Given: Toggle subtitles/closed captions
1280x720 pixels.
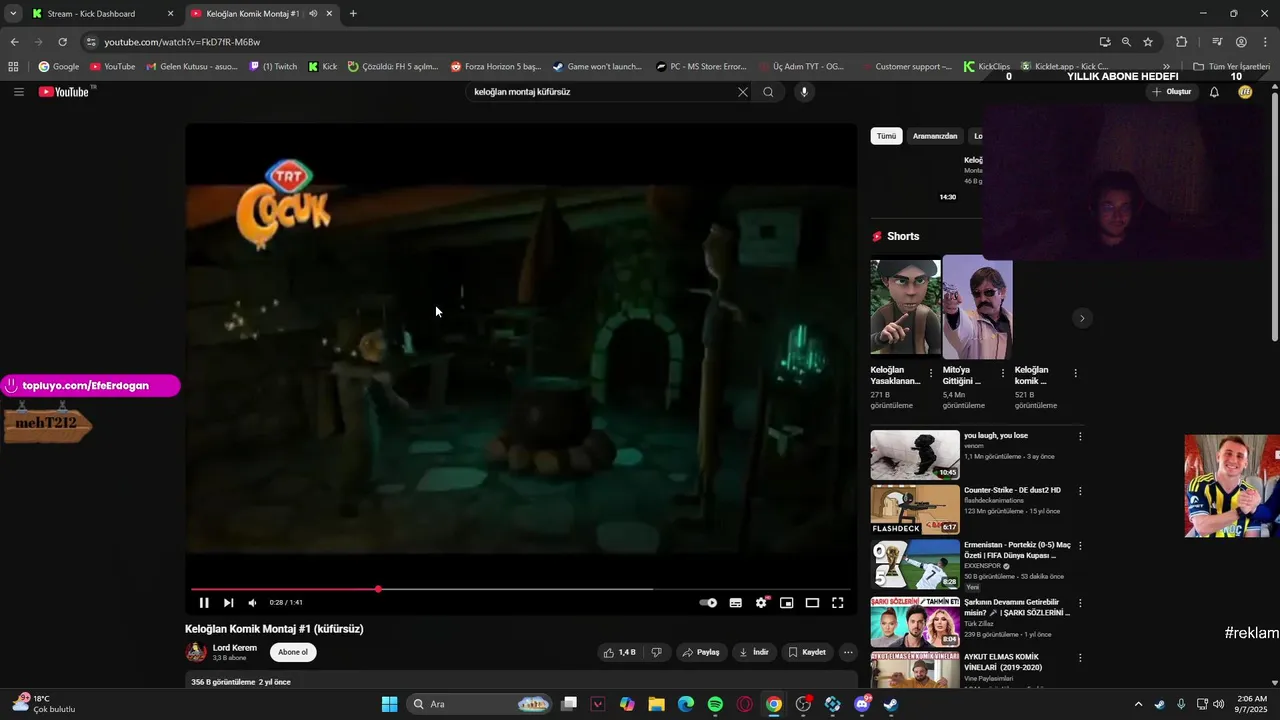Looking at the screenshot, I should (x=736, y=603).
